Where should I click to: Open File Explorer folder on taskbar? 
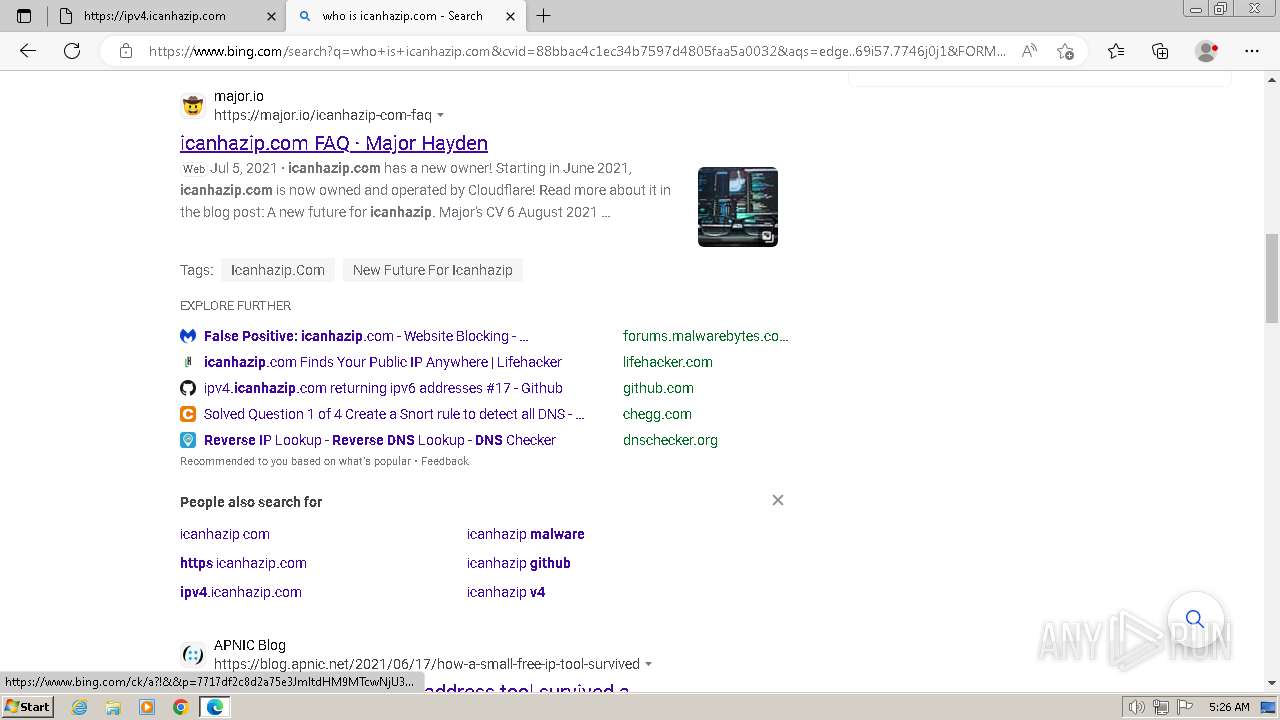point(113,707)
